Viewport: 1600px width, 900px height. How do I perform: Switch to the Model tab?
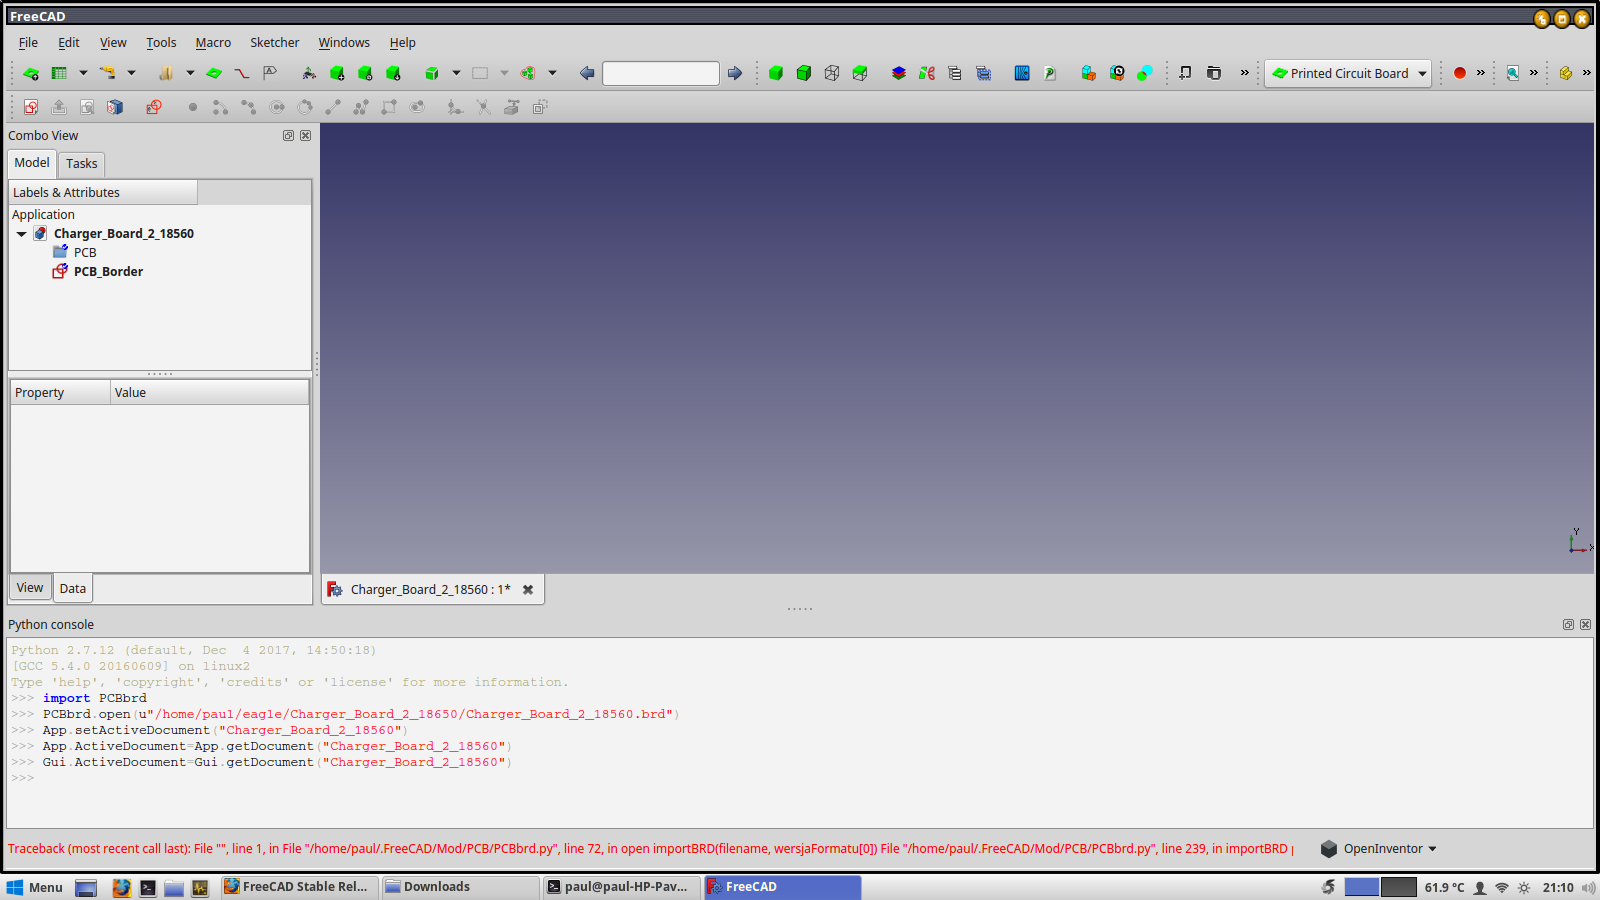pyautogui.click(x=32, y=163)
